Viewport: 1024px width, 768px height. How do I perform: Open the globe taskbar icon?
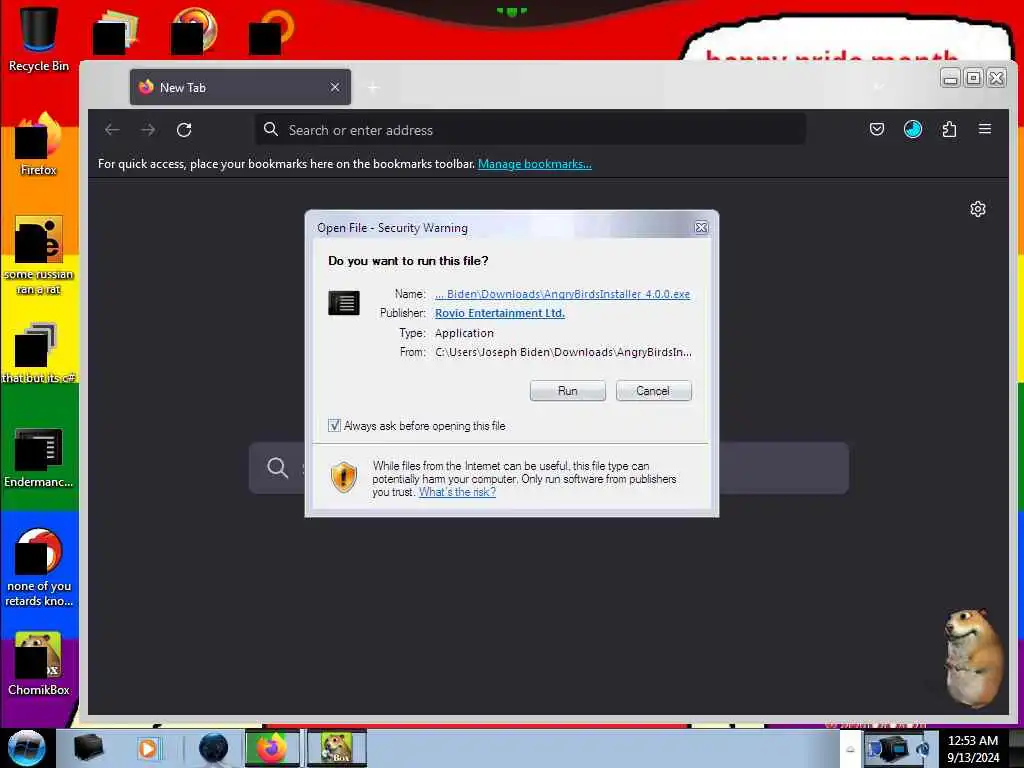coord(213,748)
